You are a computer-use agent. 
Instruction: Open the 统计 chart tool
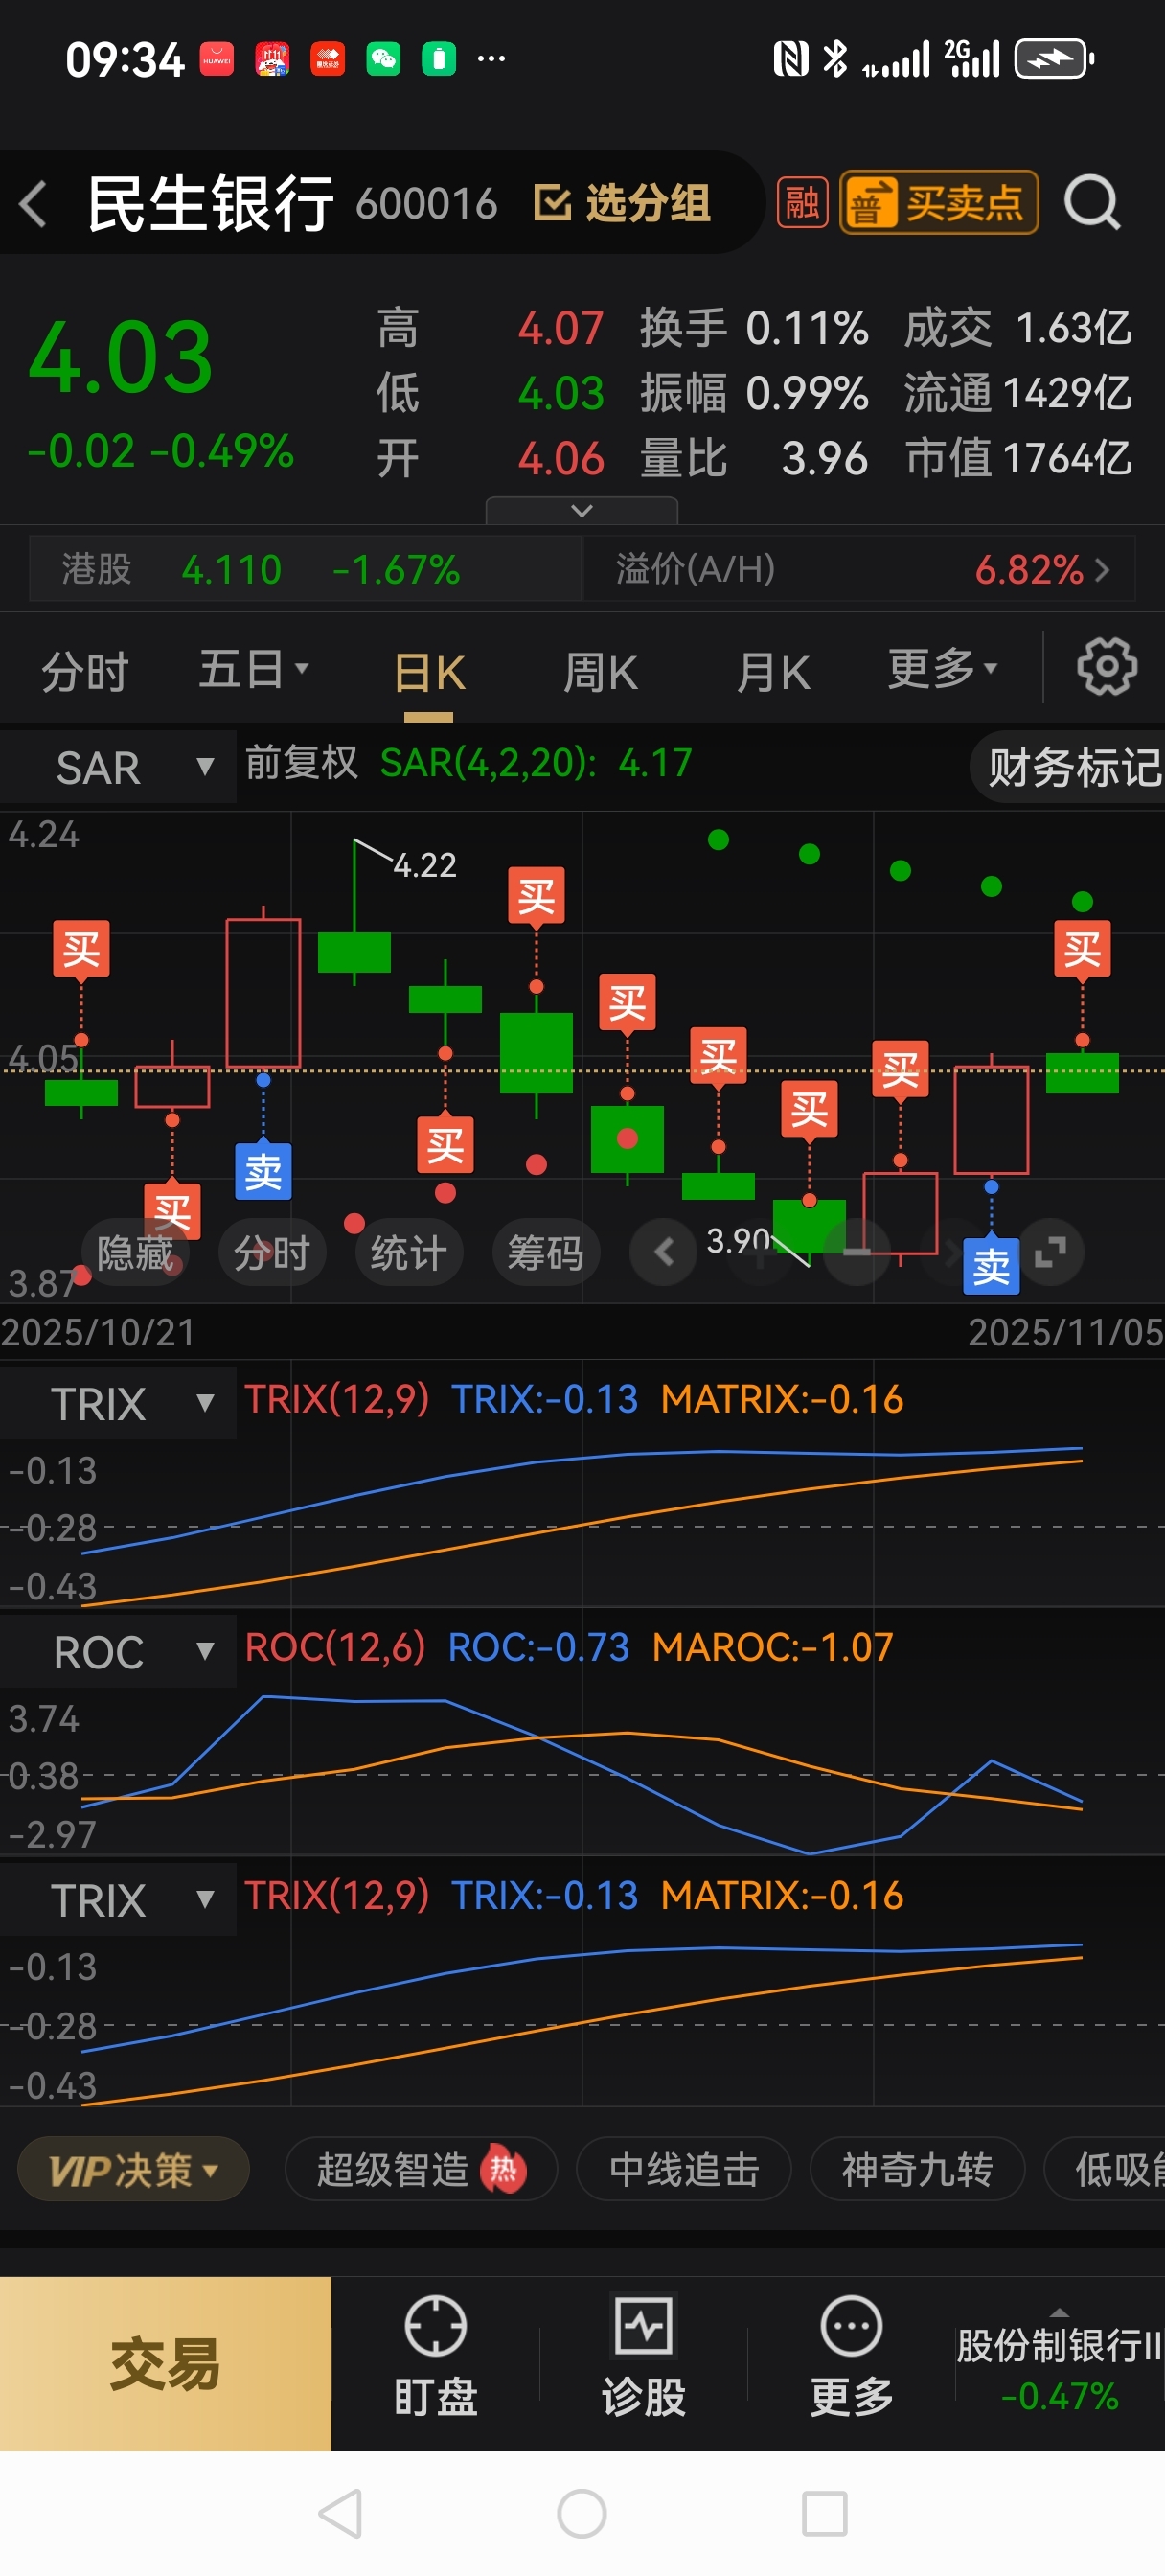click(409, 1252)
